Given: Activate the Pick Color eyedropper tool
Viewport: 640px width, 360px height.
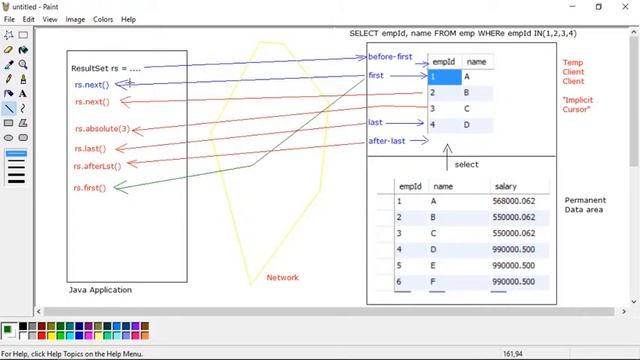Looking at the screenshot, I should coord(9,64).
